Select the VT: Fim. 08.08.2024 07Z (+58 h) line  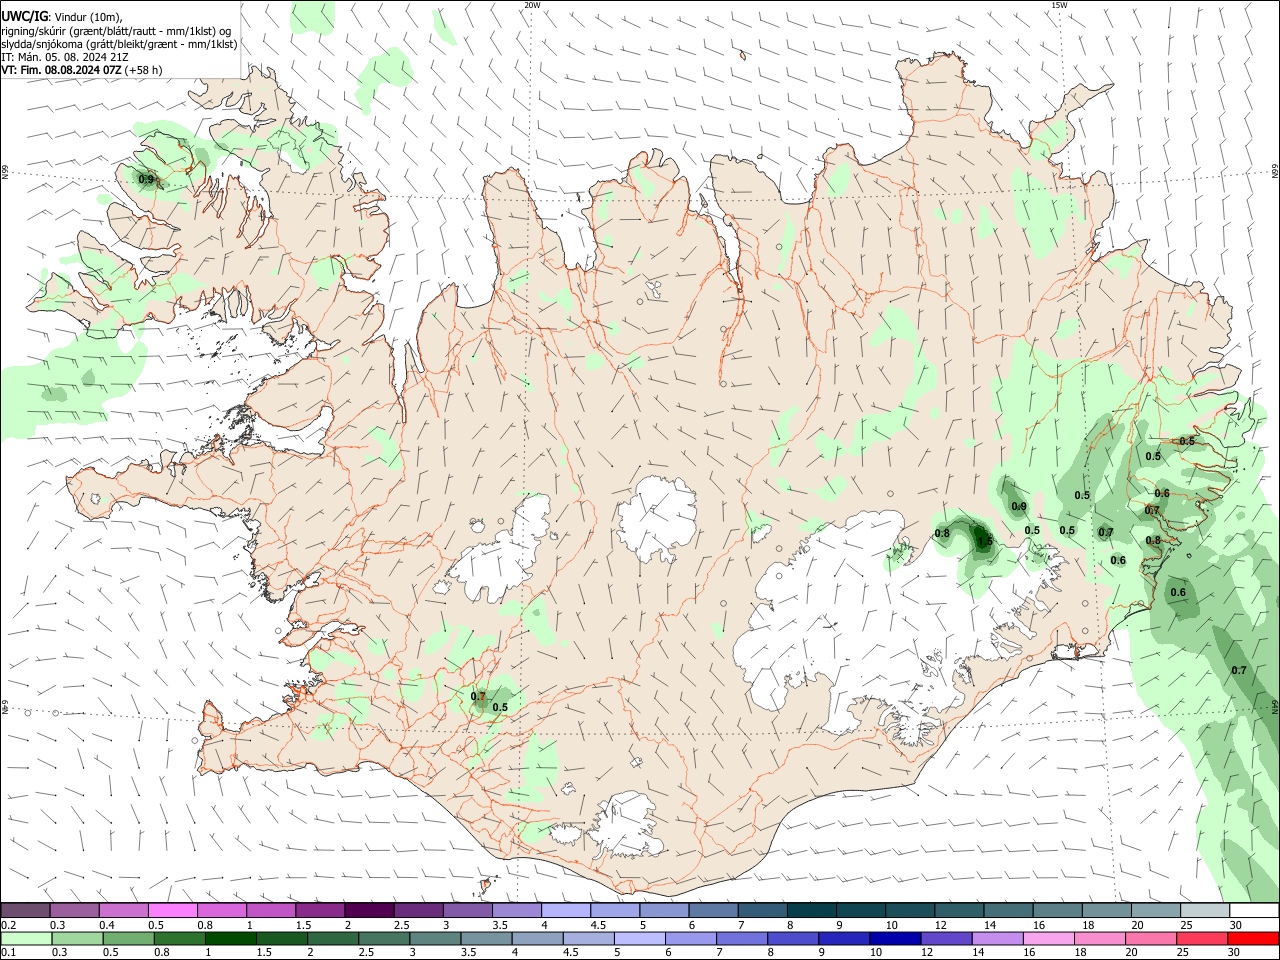click(x=81, y=70)
